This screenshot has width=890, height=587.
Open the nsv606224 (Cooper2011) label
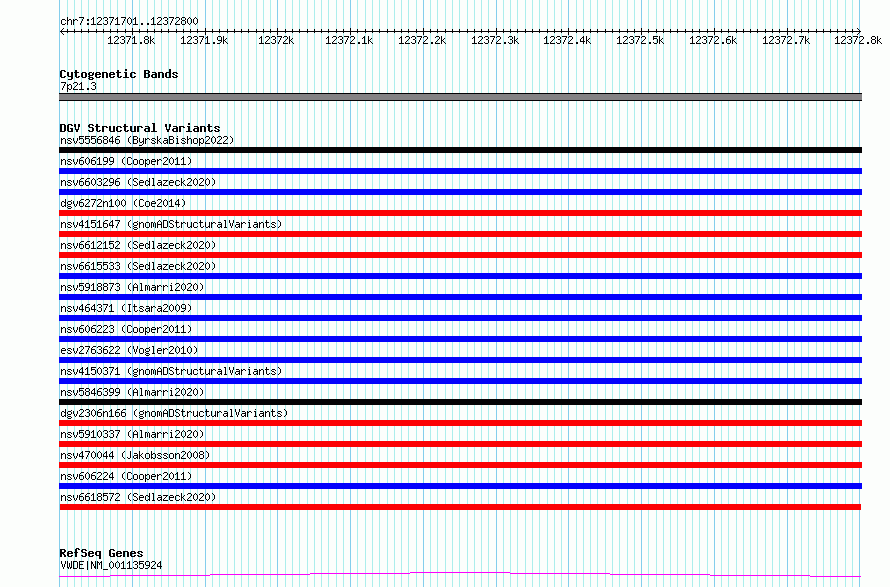click(126, 476)
